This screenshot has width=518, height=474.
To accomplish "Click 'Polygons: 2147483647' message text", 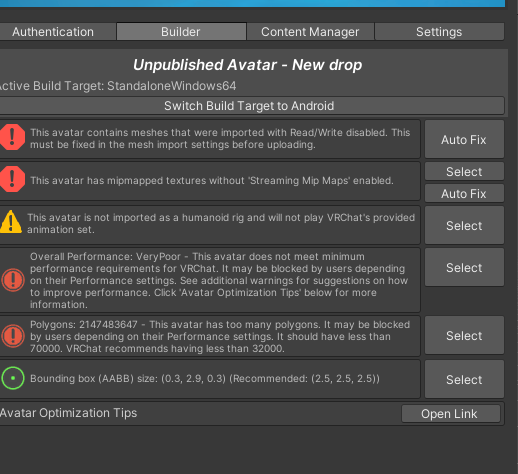I will pyautogui.click(x=220, y=336).
